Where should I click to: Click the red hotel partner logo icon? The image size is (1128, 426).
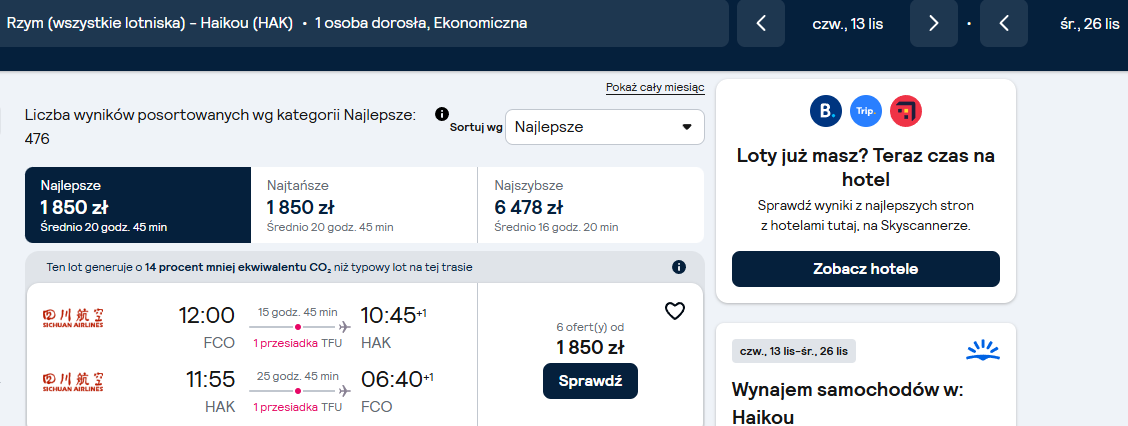click(906, 111)
